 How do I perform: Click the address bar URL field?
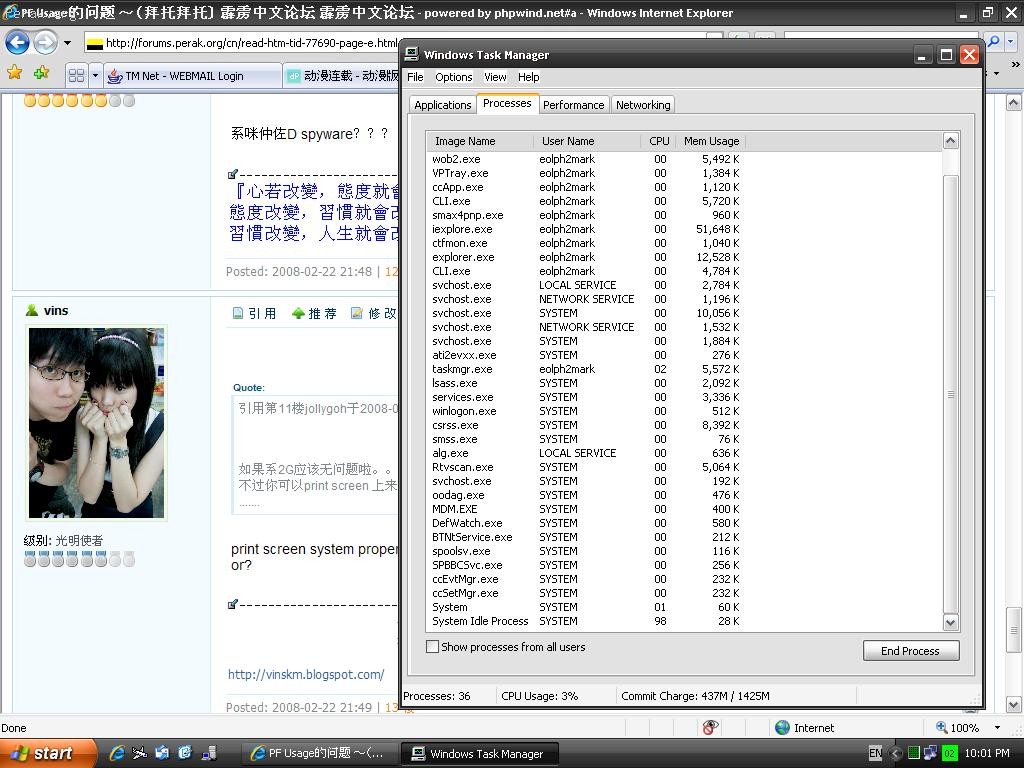tap(242, 43)
